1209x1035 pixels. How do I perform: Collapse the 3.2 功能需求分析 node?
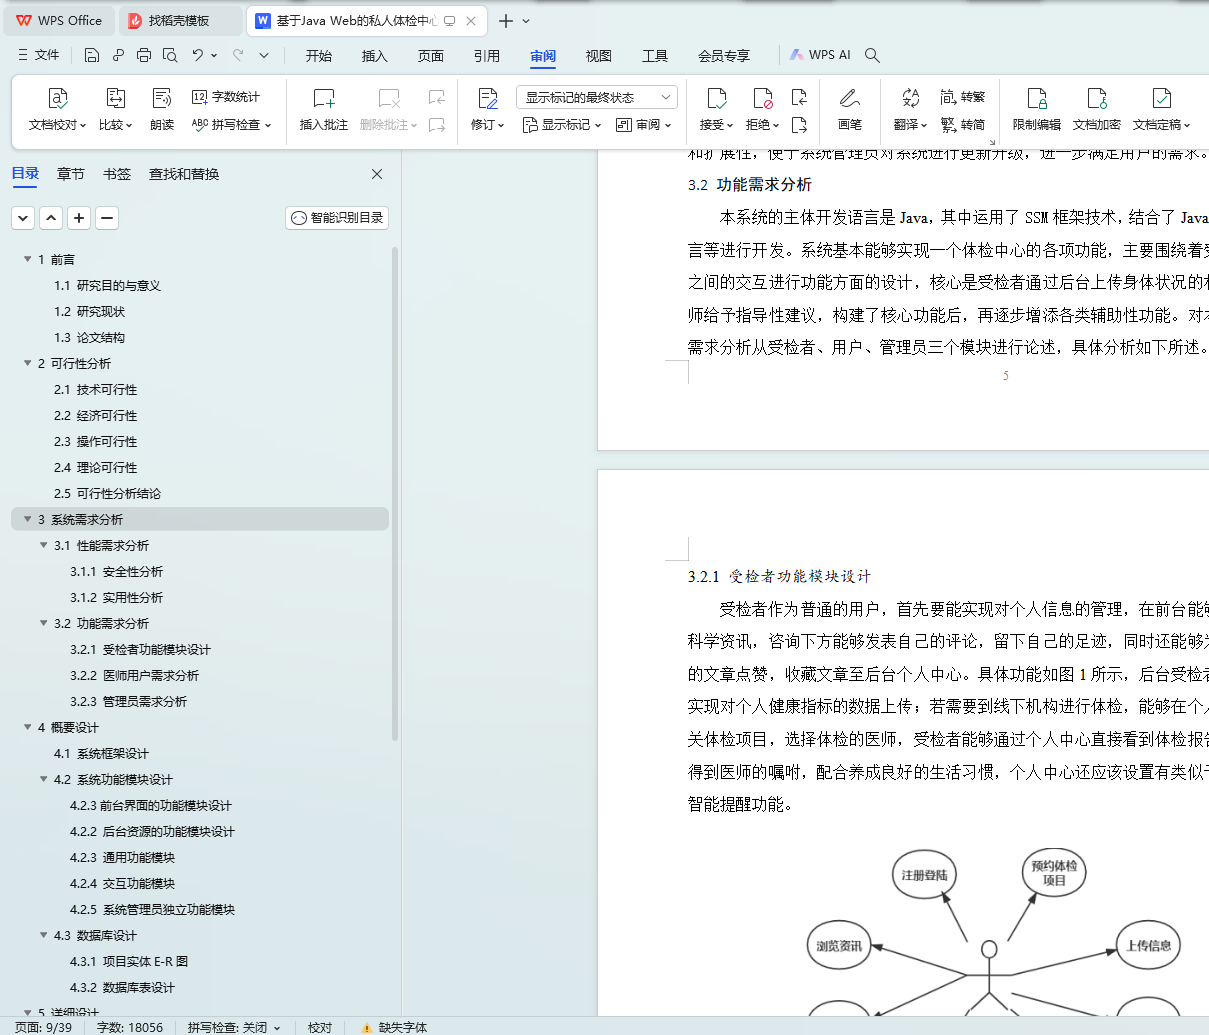(x=43, y=623)
